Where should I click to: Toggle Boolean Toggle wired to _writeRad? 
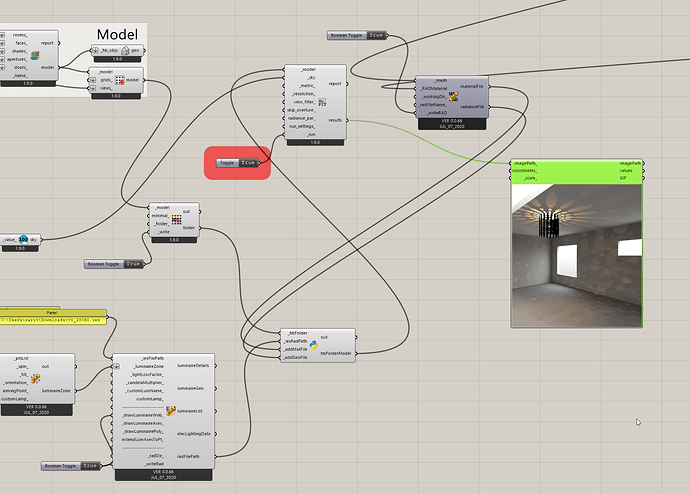coord(90,466)
